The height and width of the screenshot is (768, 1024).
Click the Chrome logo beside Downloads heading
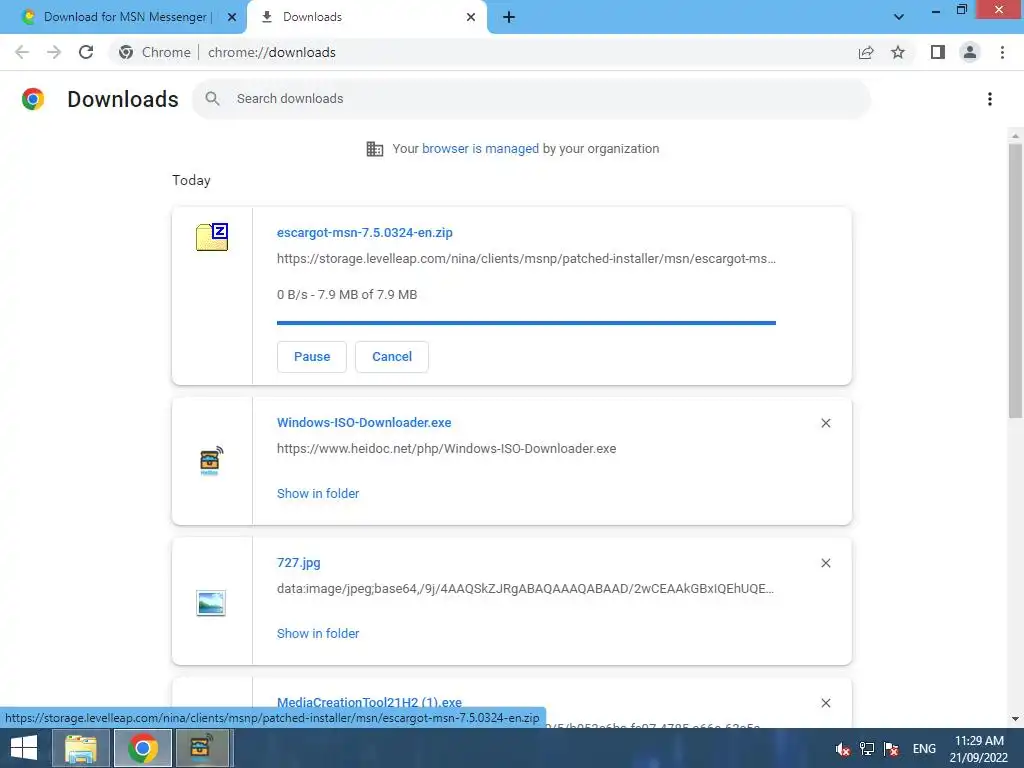point(33,99)
